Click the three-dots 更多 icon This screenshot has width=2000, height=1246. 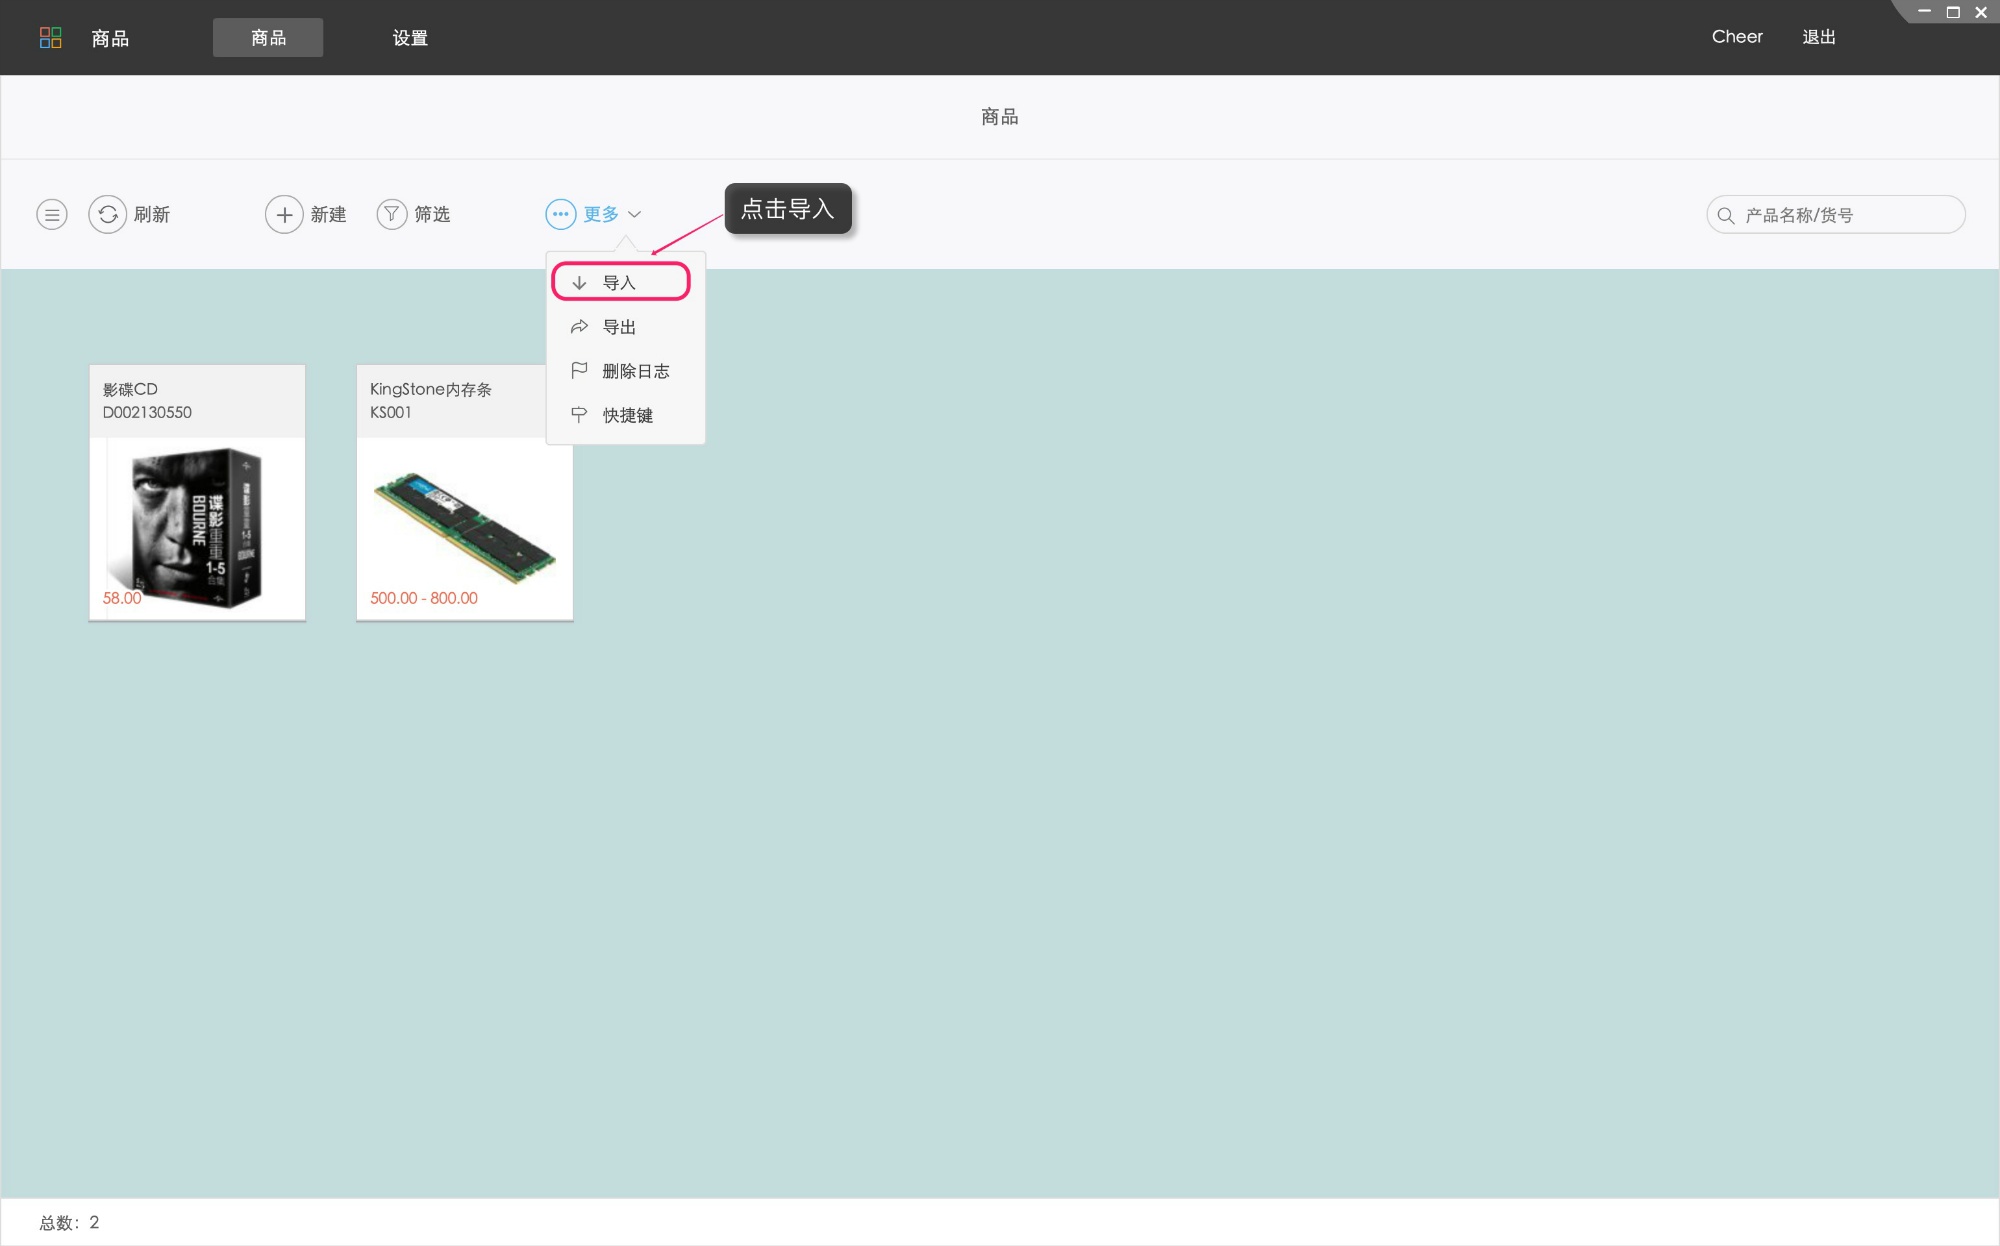(560, 214)
